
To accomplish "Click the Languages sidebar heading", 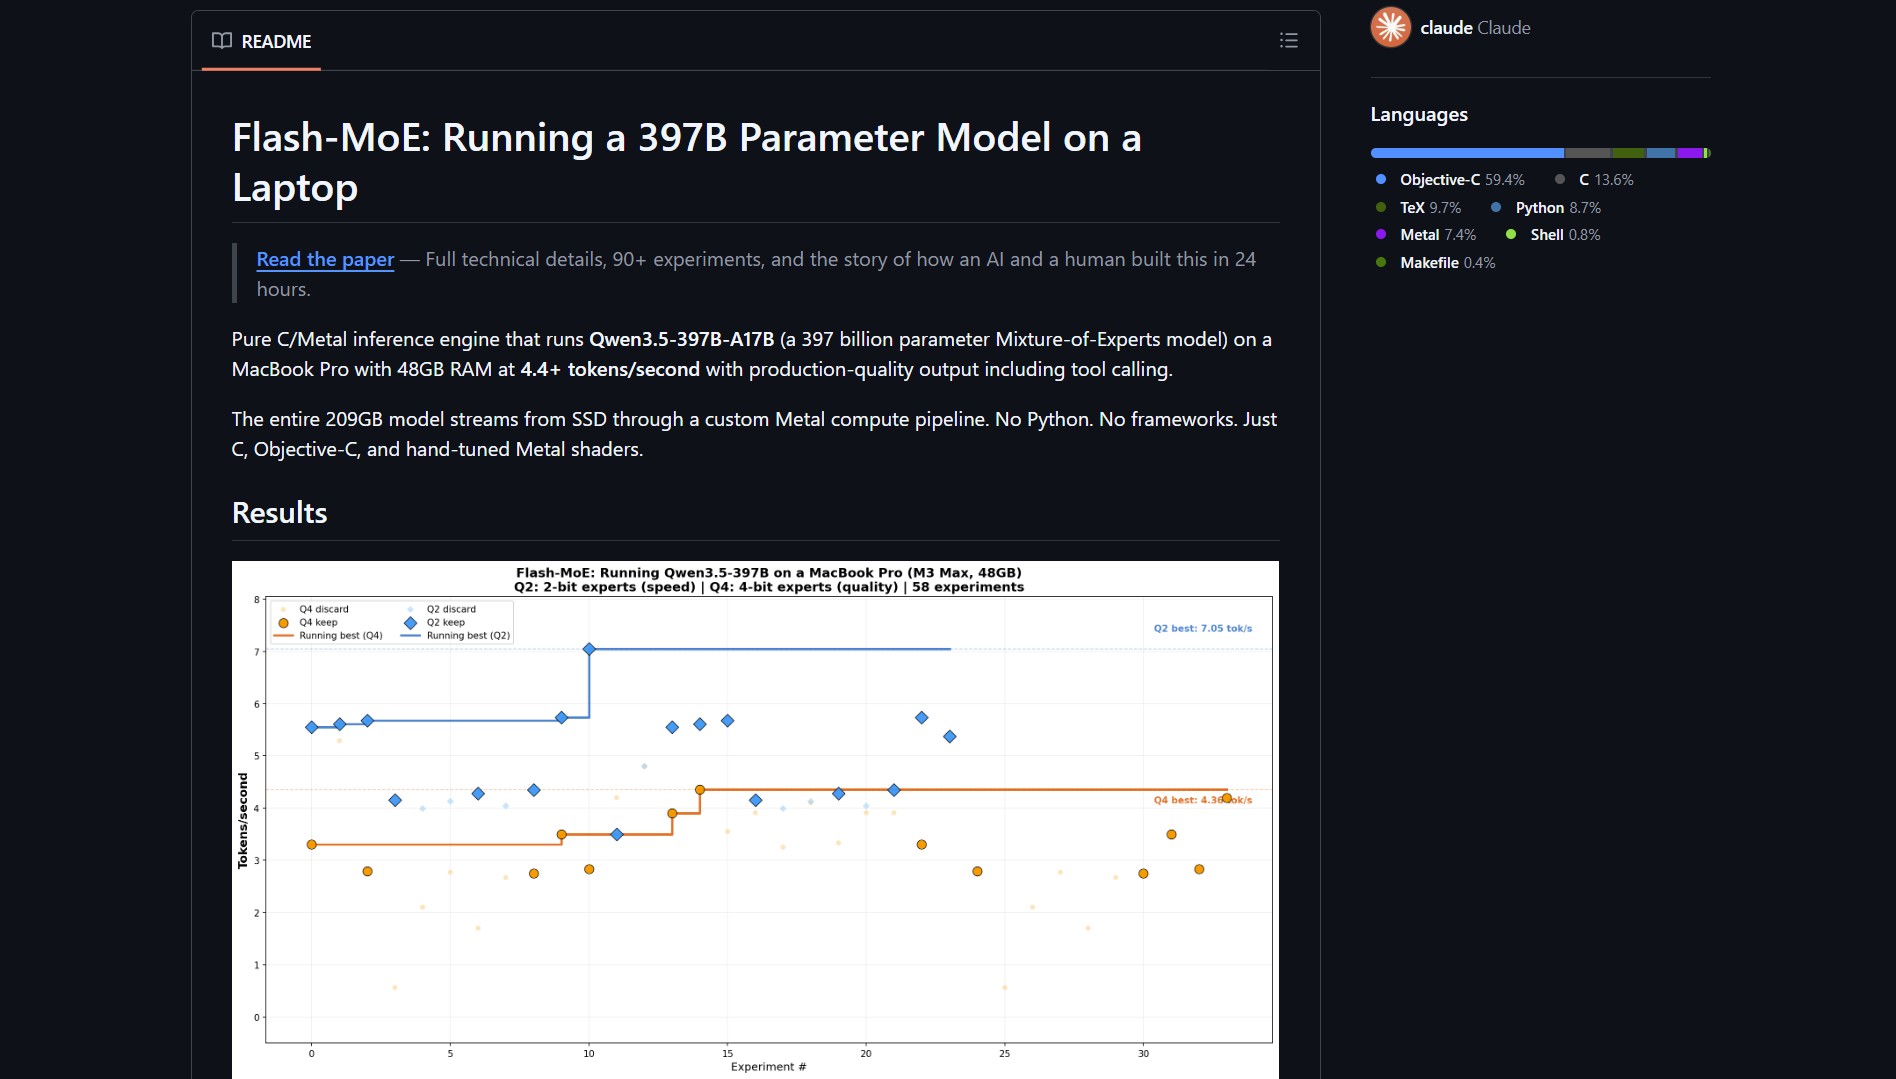I will click(x=1418, y=115).
